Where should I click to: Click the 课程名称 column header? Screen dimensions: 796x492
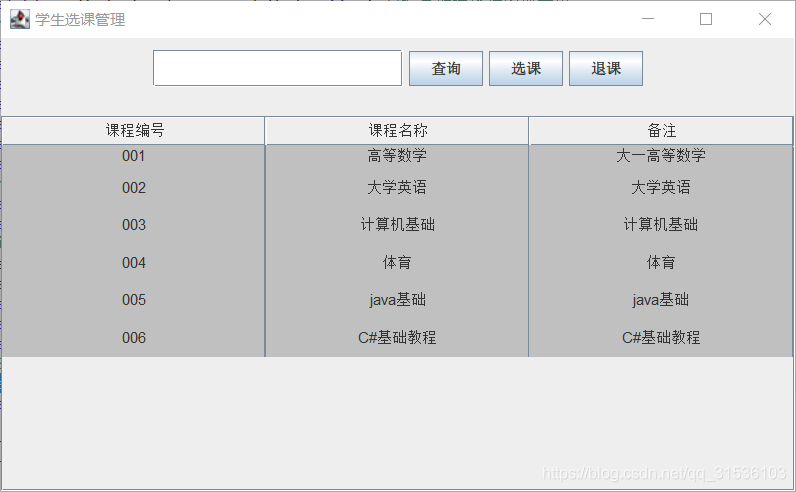pos(397,130)
